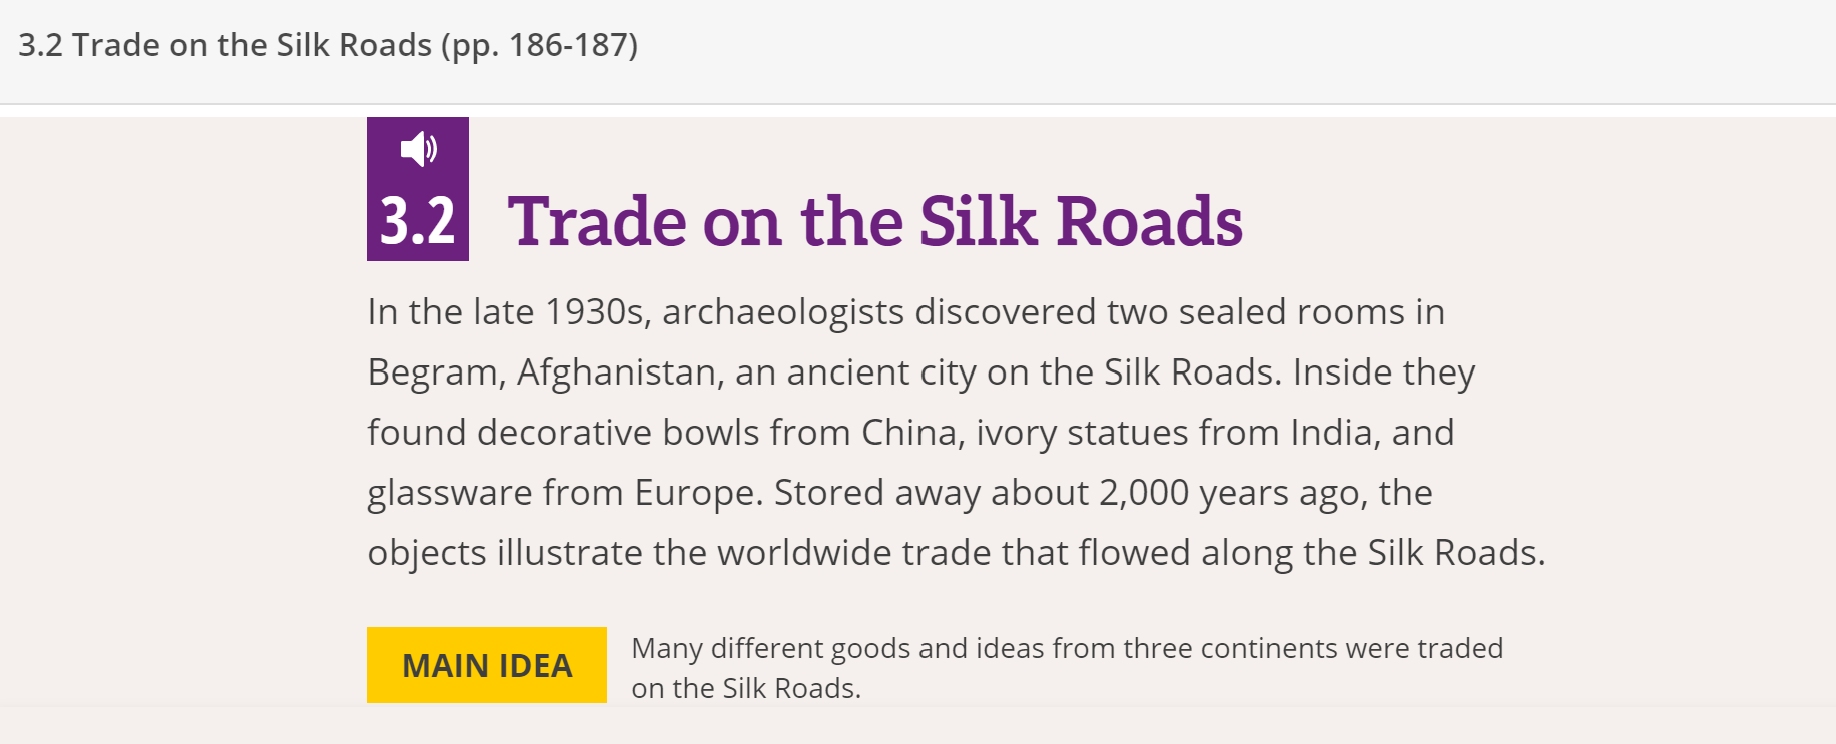
Task: Click the word "continents" in the main idea
Action: [1267, 649]
